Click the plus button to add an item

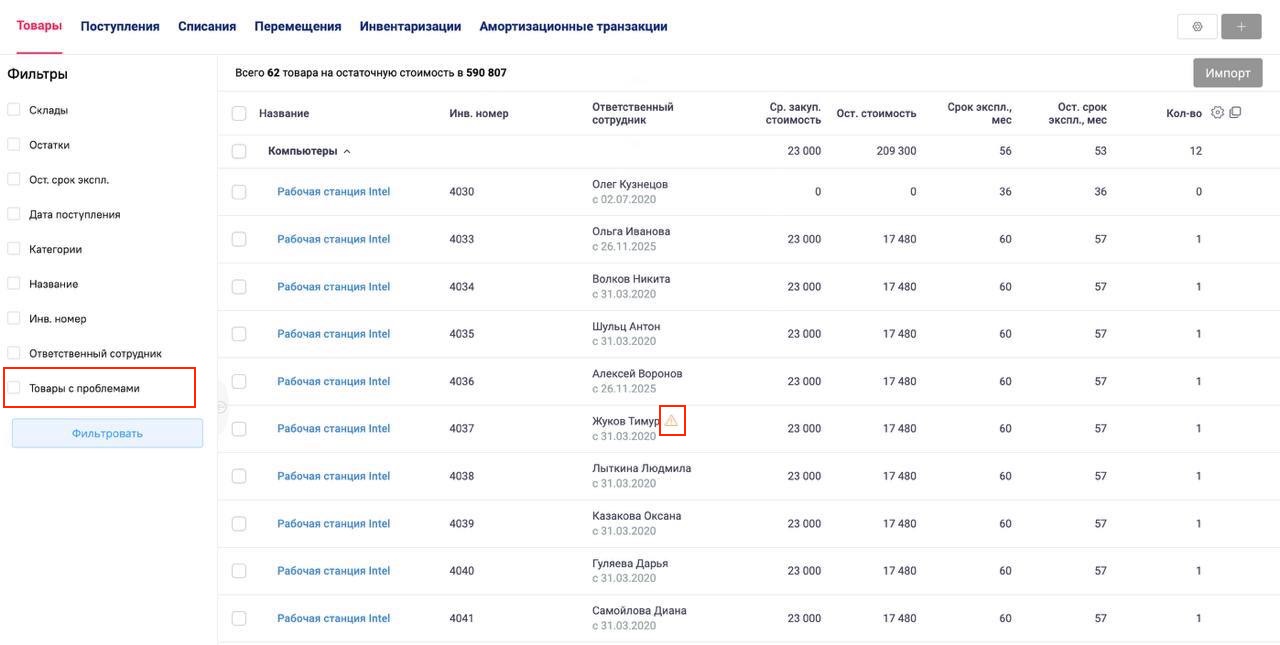point(1241,27)
